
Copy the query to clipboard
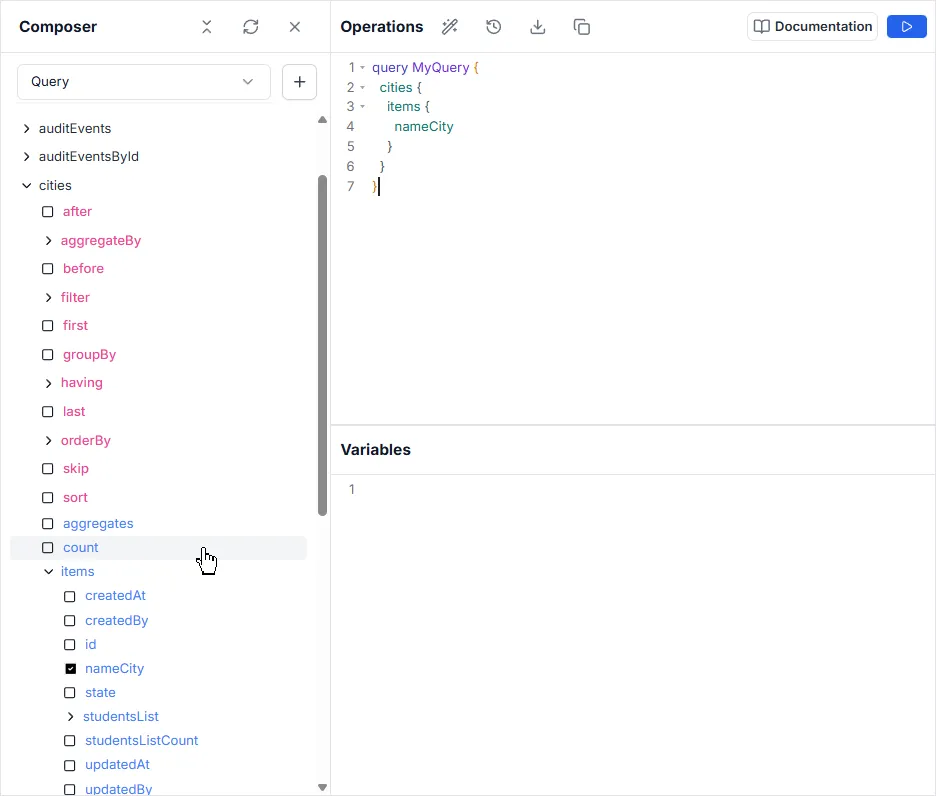(x=581, y=27)
